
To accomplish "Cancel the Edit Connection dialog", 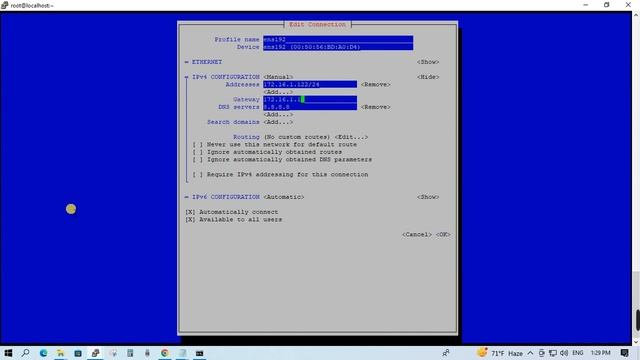I will 417,235.
